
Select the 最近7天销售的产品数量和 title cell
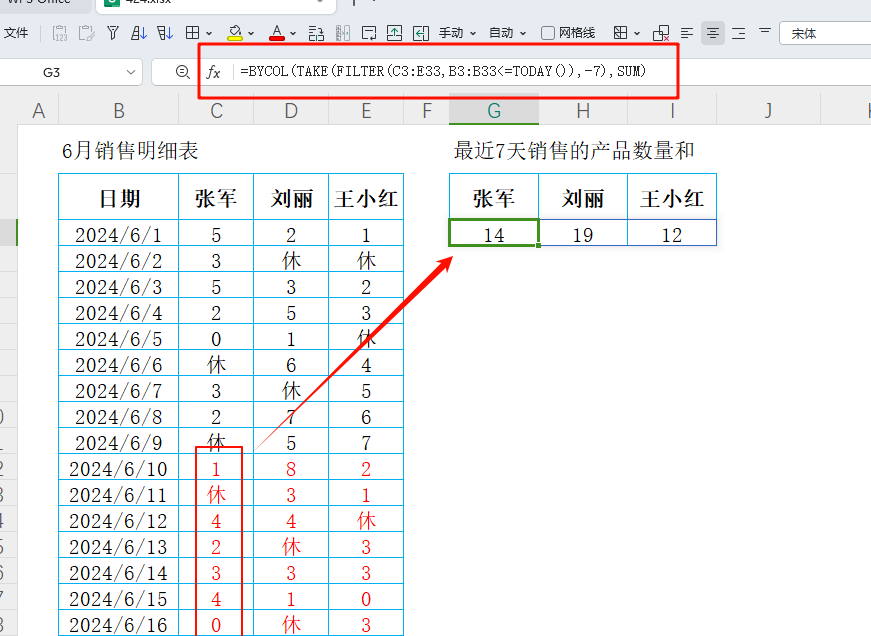click(574, 151)
